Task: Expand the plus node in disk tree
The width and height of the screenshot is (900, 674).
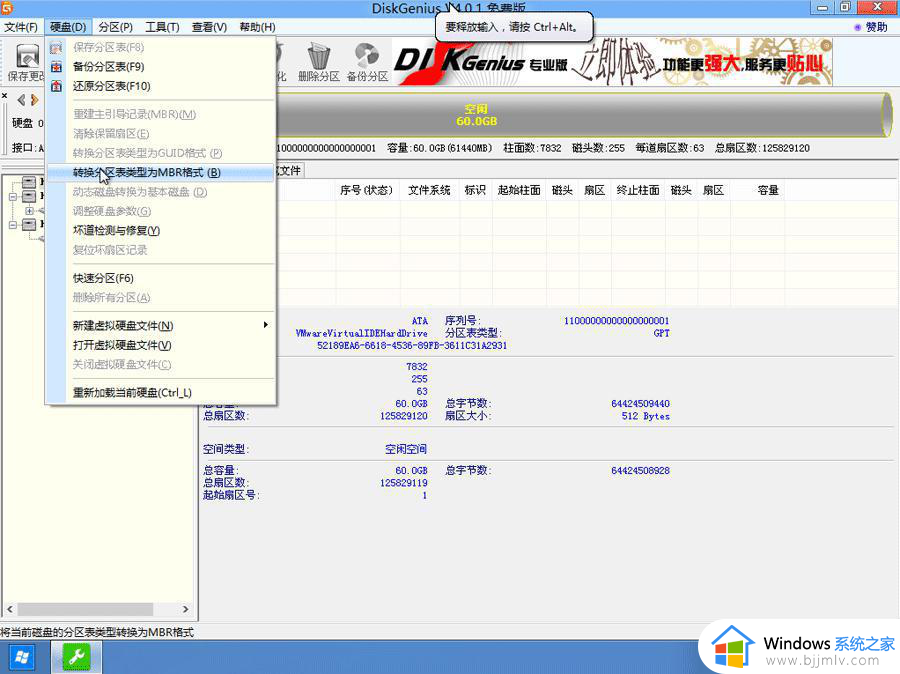Action: 29,211
